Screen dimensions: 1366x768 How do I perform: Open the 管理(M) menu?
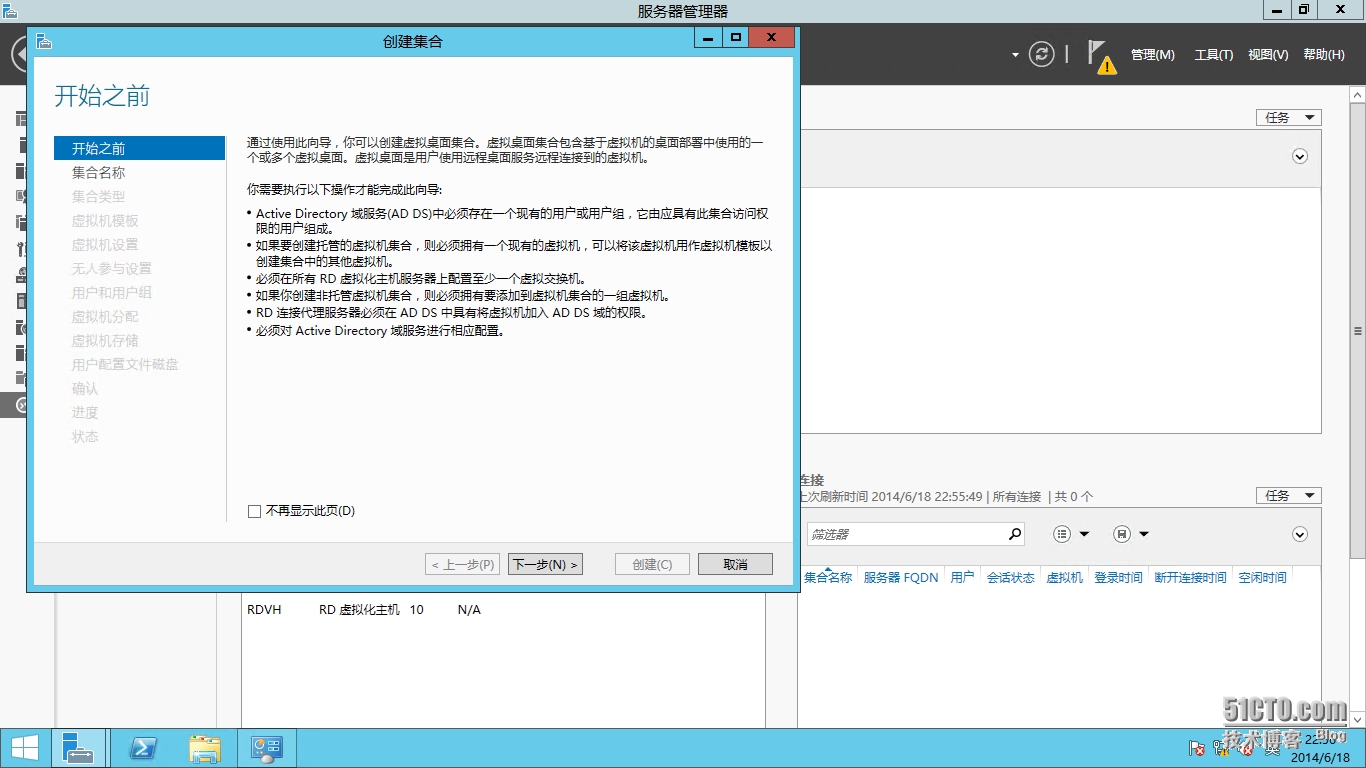pos(1153,55)
